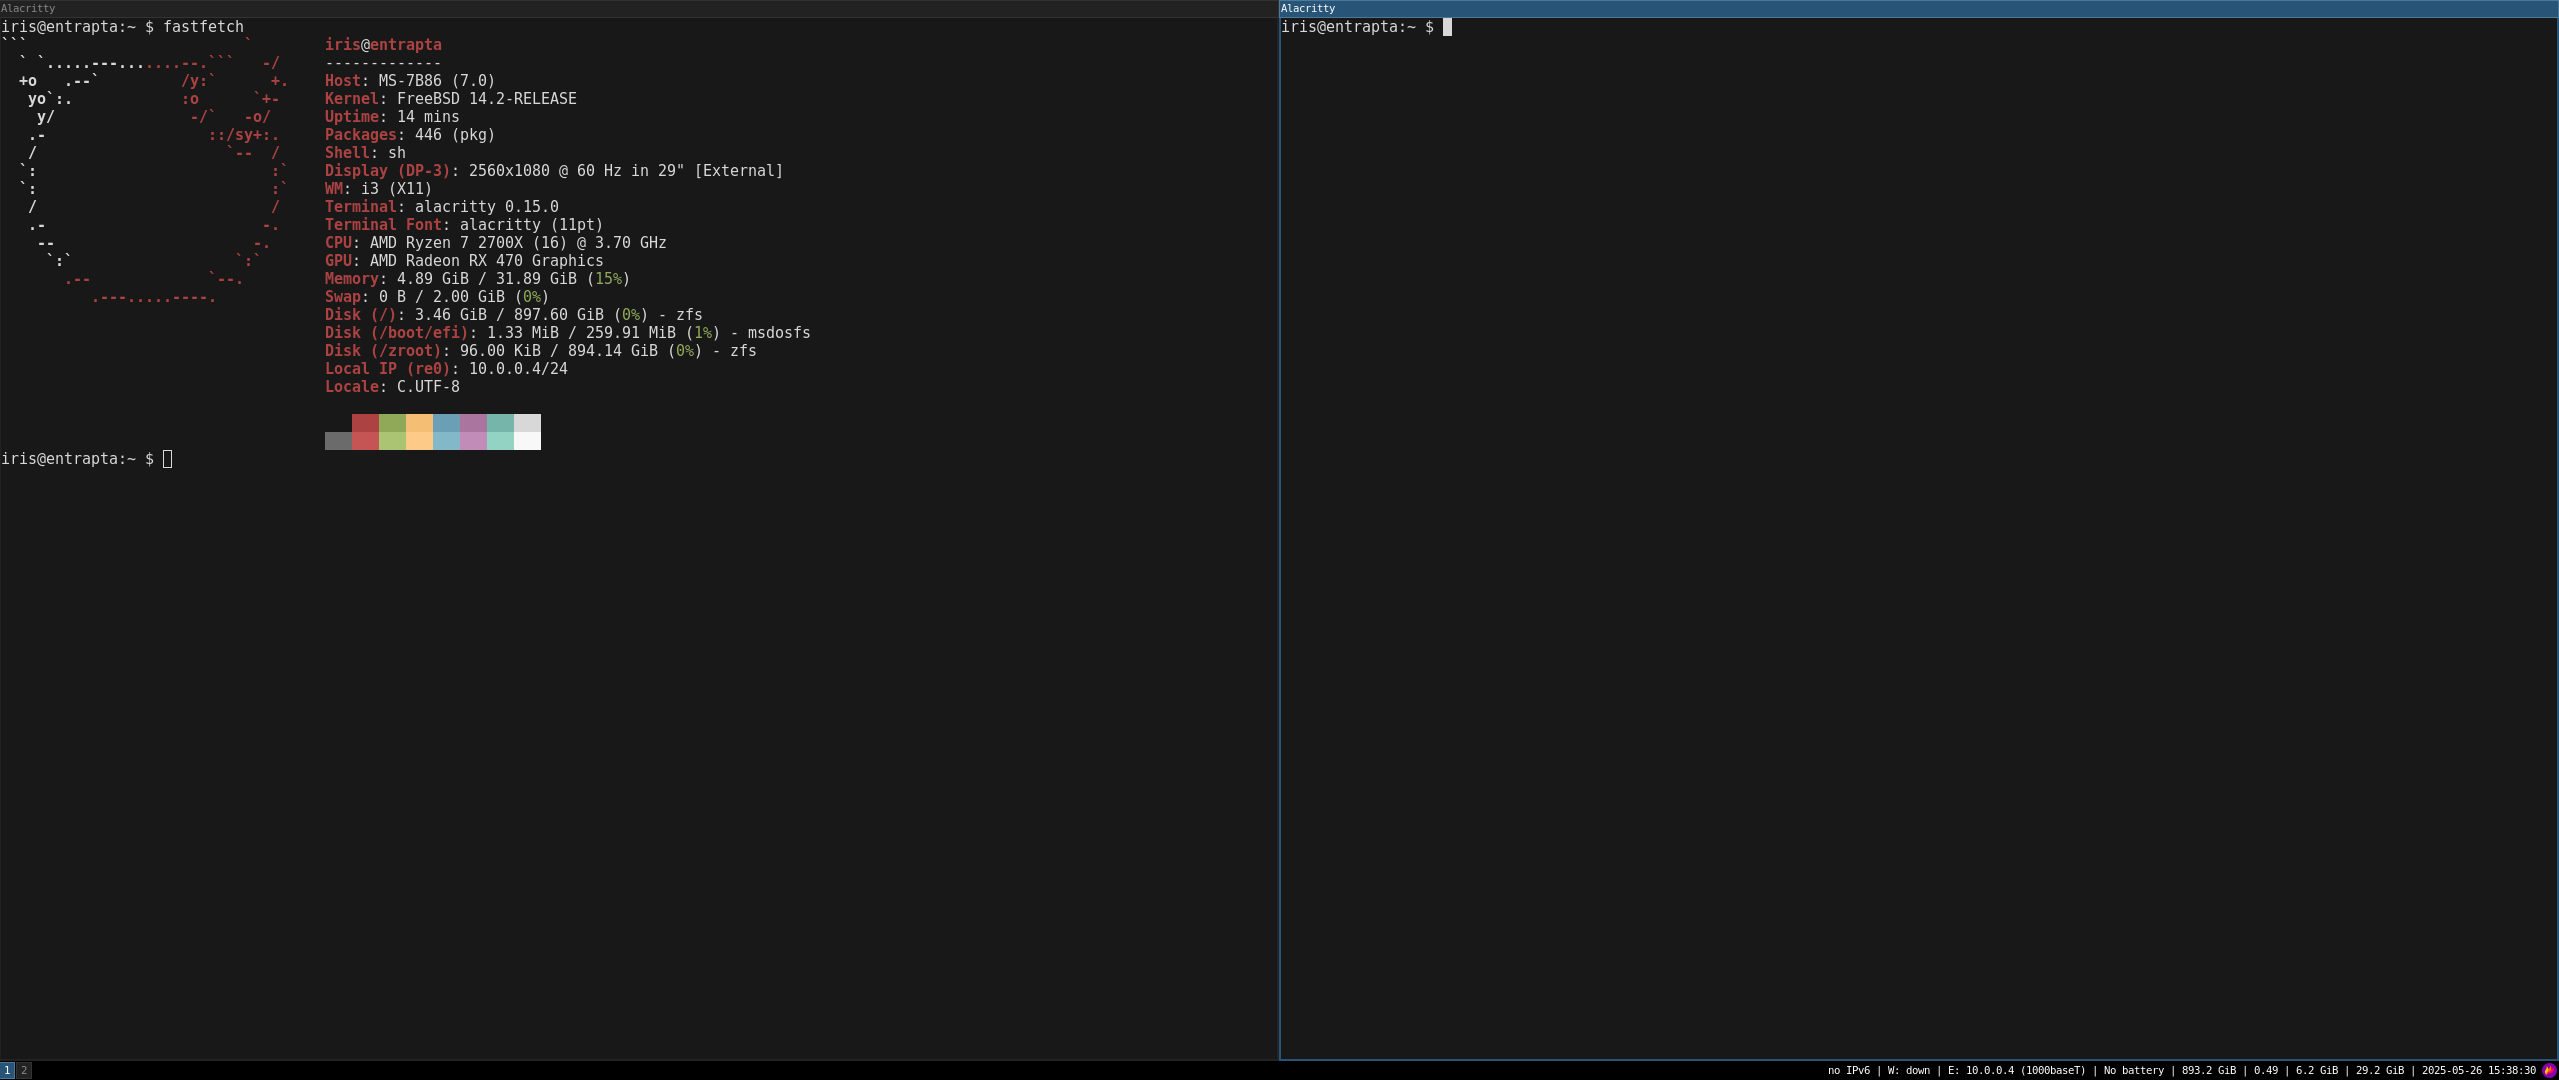Click the 'Shell: sh' line
This screenshot has height=1080, width=2559.
tap(365, 153)
